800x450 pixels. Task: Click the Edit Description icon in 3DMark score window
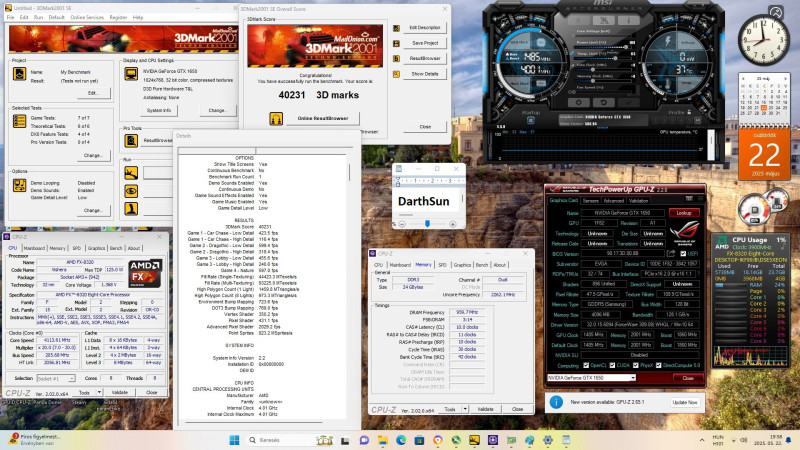click(396, 28)
